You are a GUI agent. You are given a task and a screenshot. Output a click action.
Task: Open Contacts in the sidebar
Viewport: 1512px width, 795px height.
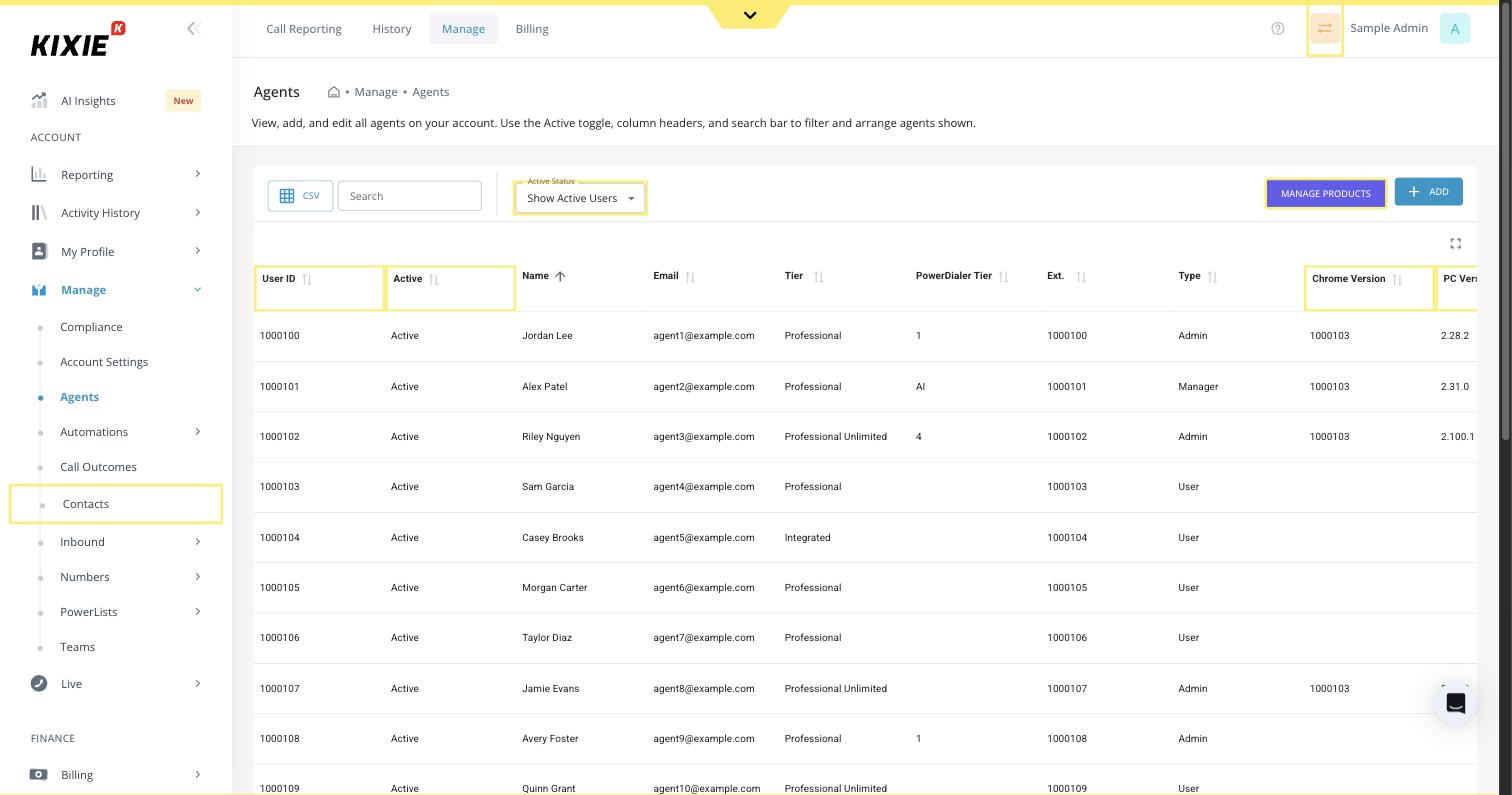click(116, 504)
